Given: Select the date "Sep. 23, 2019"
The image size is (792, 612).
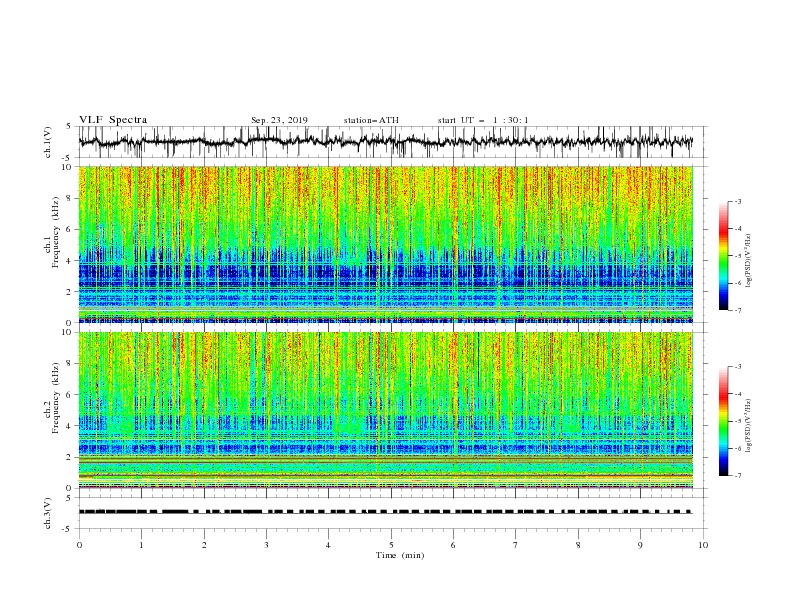Looking at the screenshot, I should click(279, 120).
